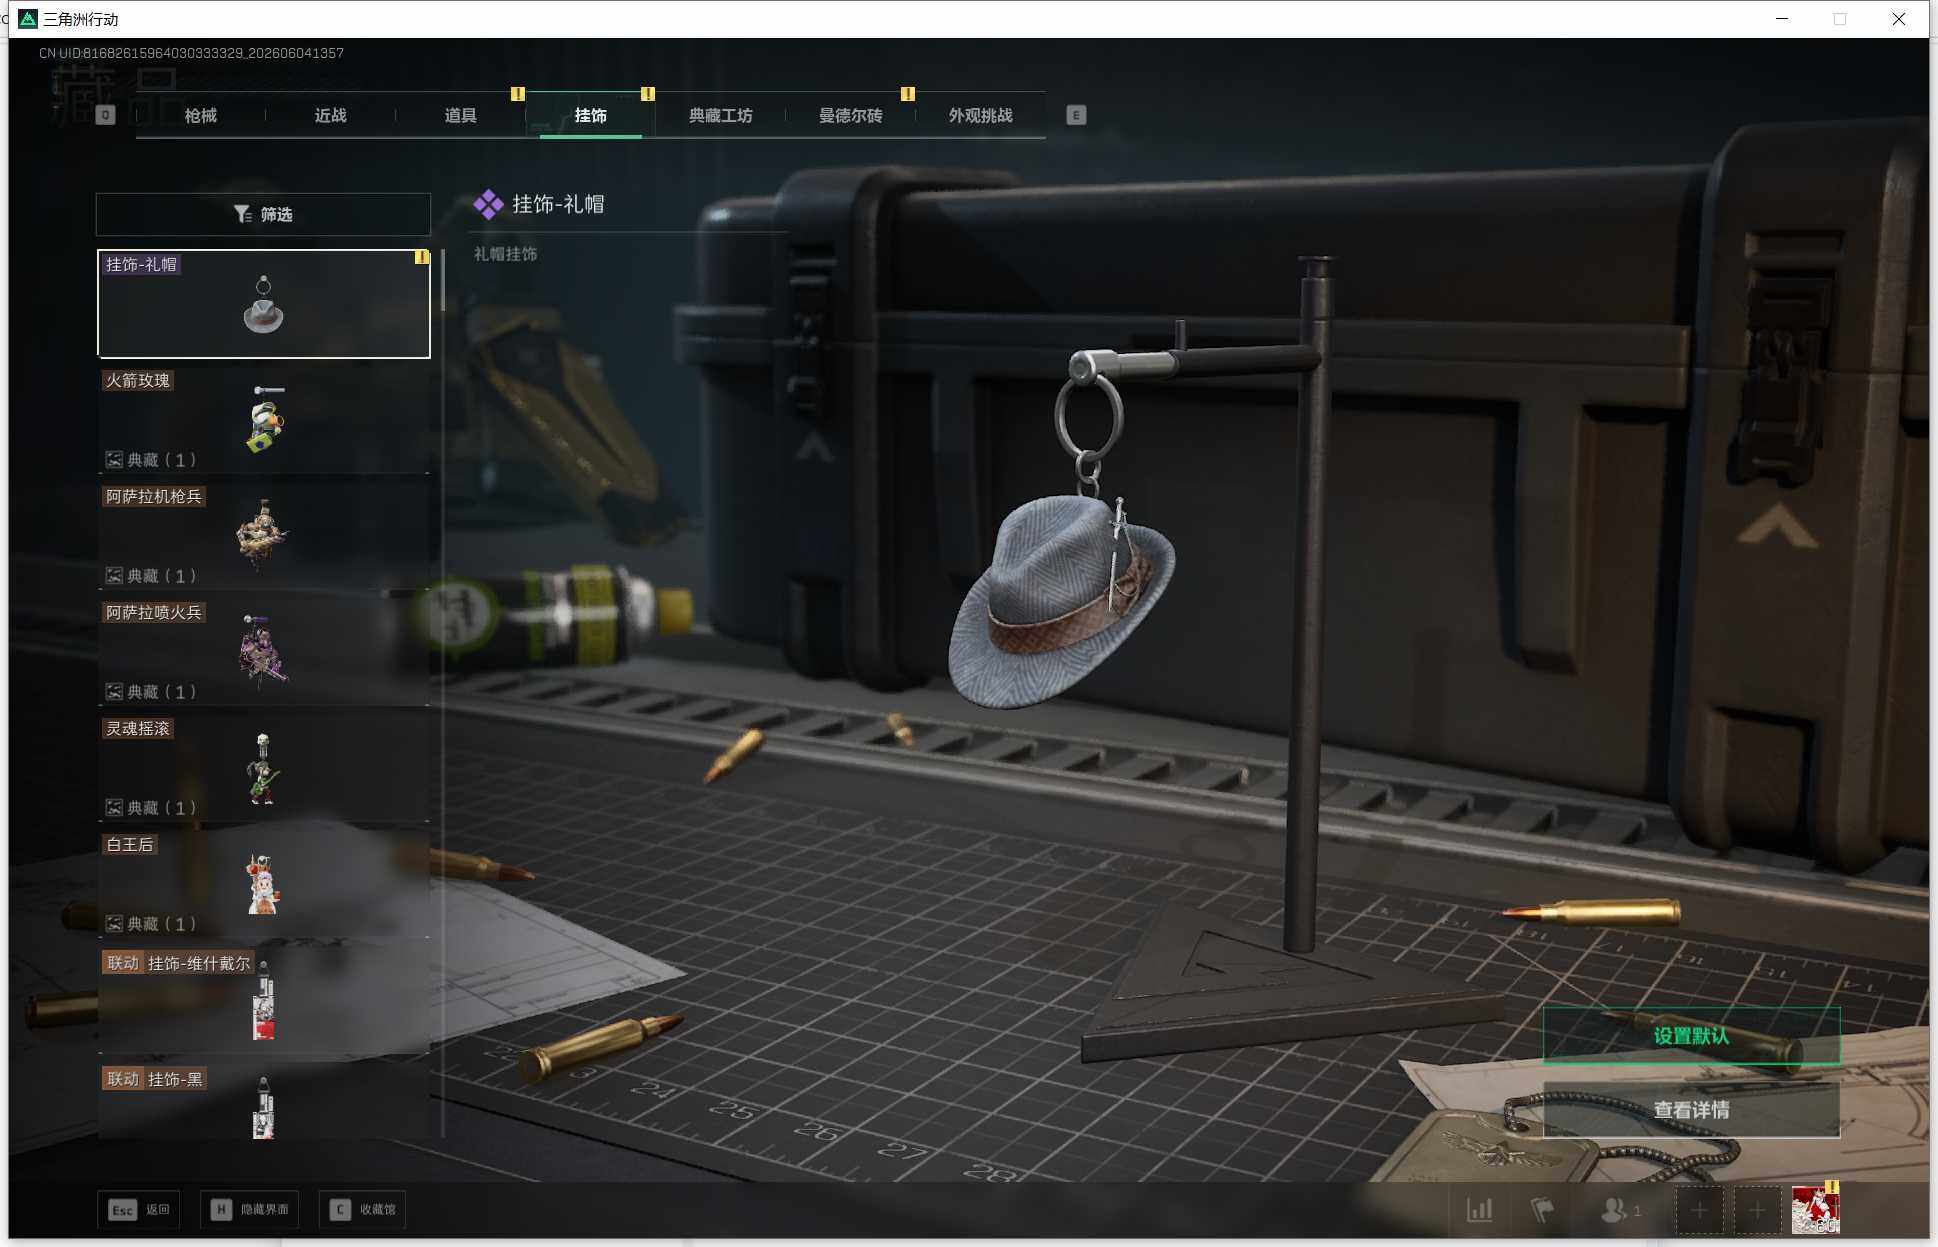Open the 筛选 filter
This screenshot has height=1247, width=1938.
click(263, 214)
